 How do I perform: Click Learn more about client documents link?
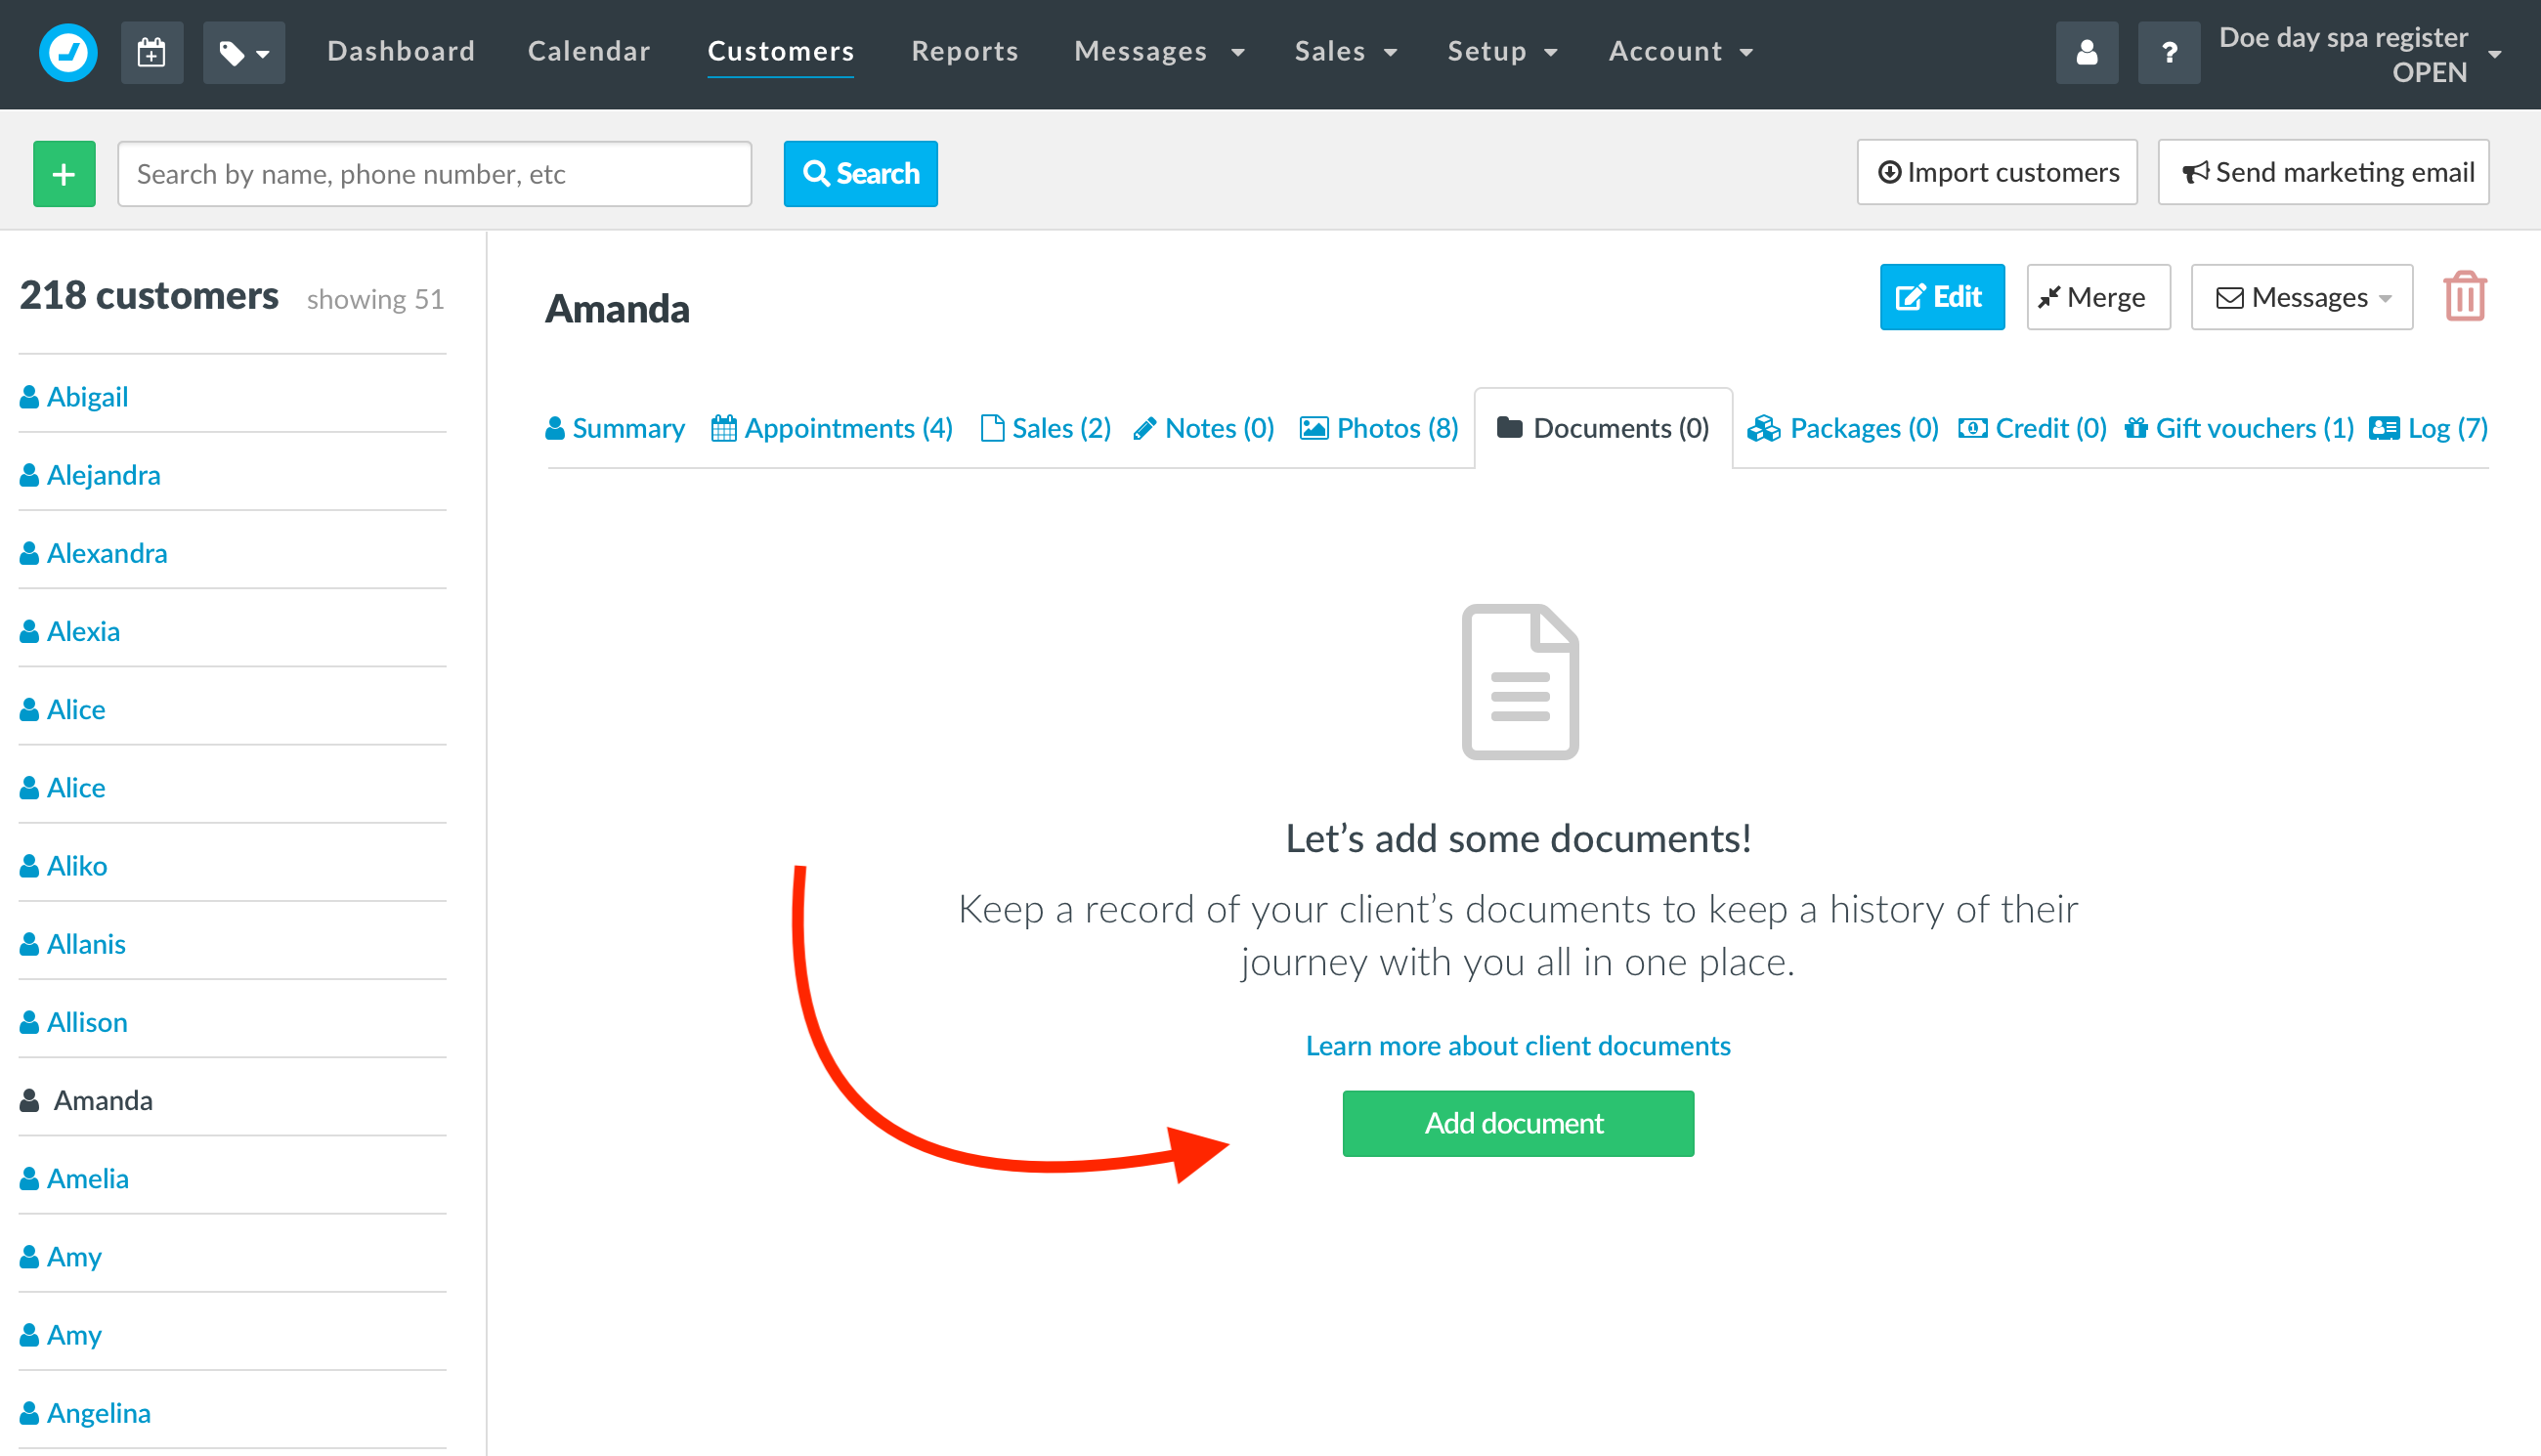(x=1517, y=1044)
